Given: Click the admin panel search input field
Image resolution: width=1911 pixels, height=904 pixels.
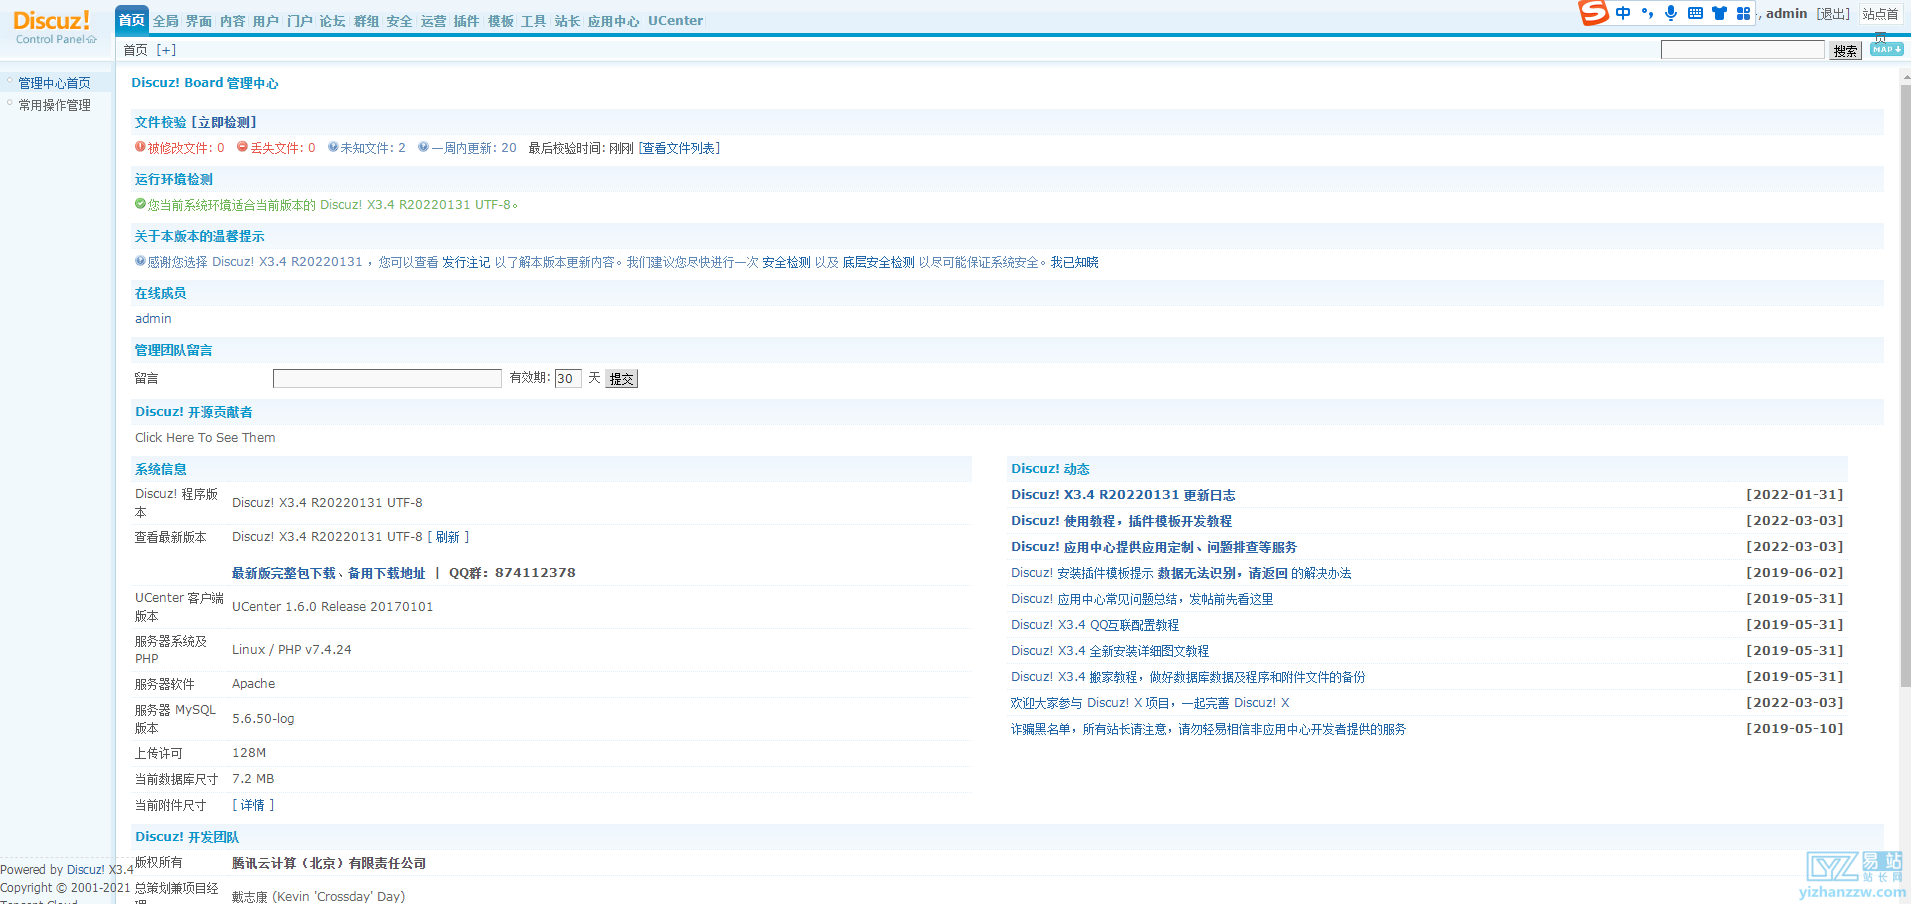Looking at the screenshot, I should coord(1742,50).
